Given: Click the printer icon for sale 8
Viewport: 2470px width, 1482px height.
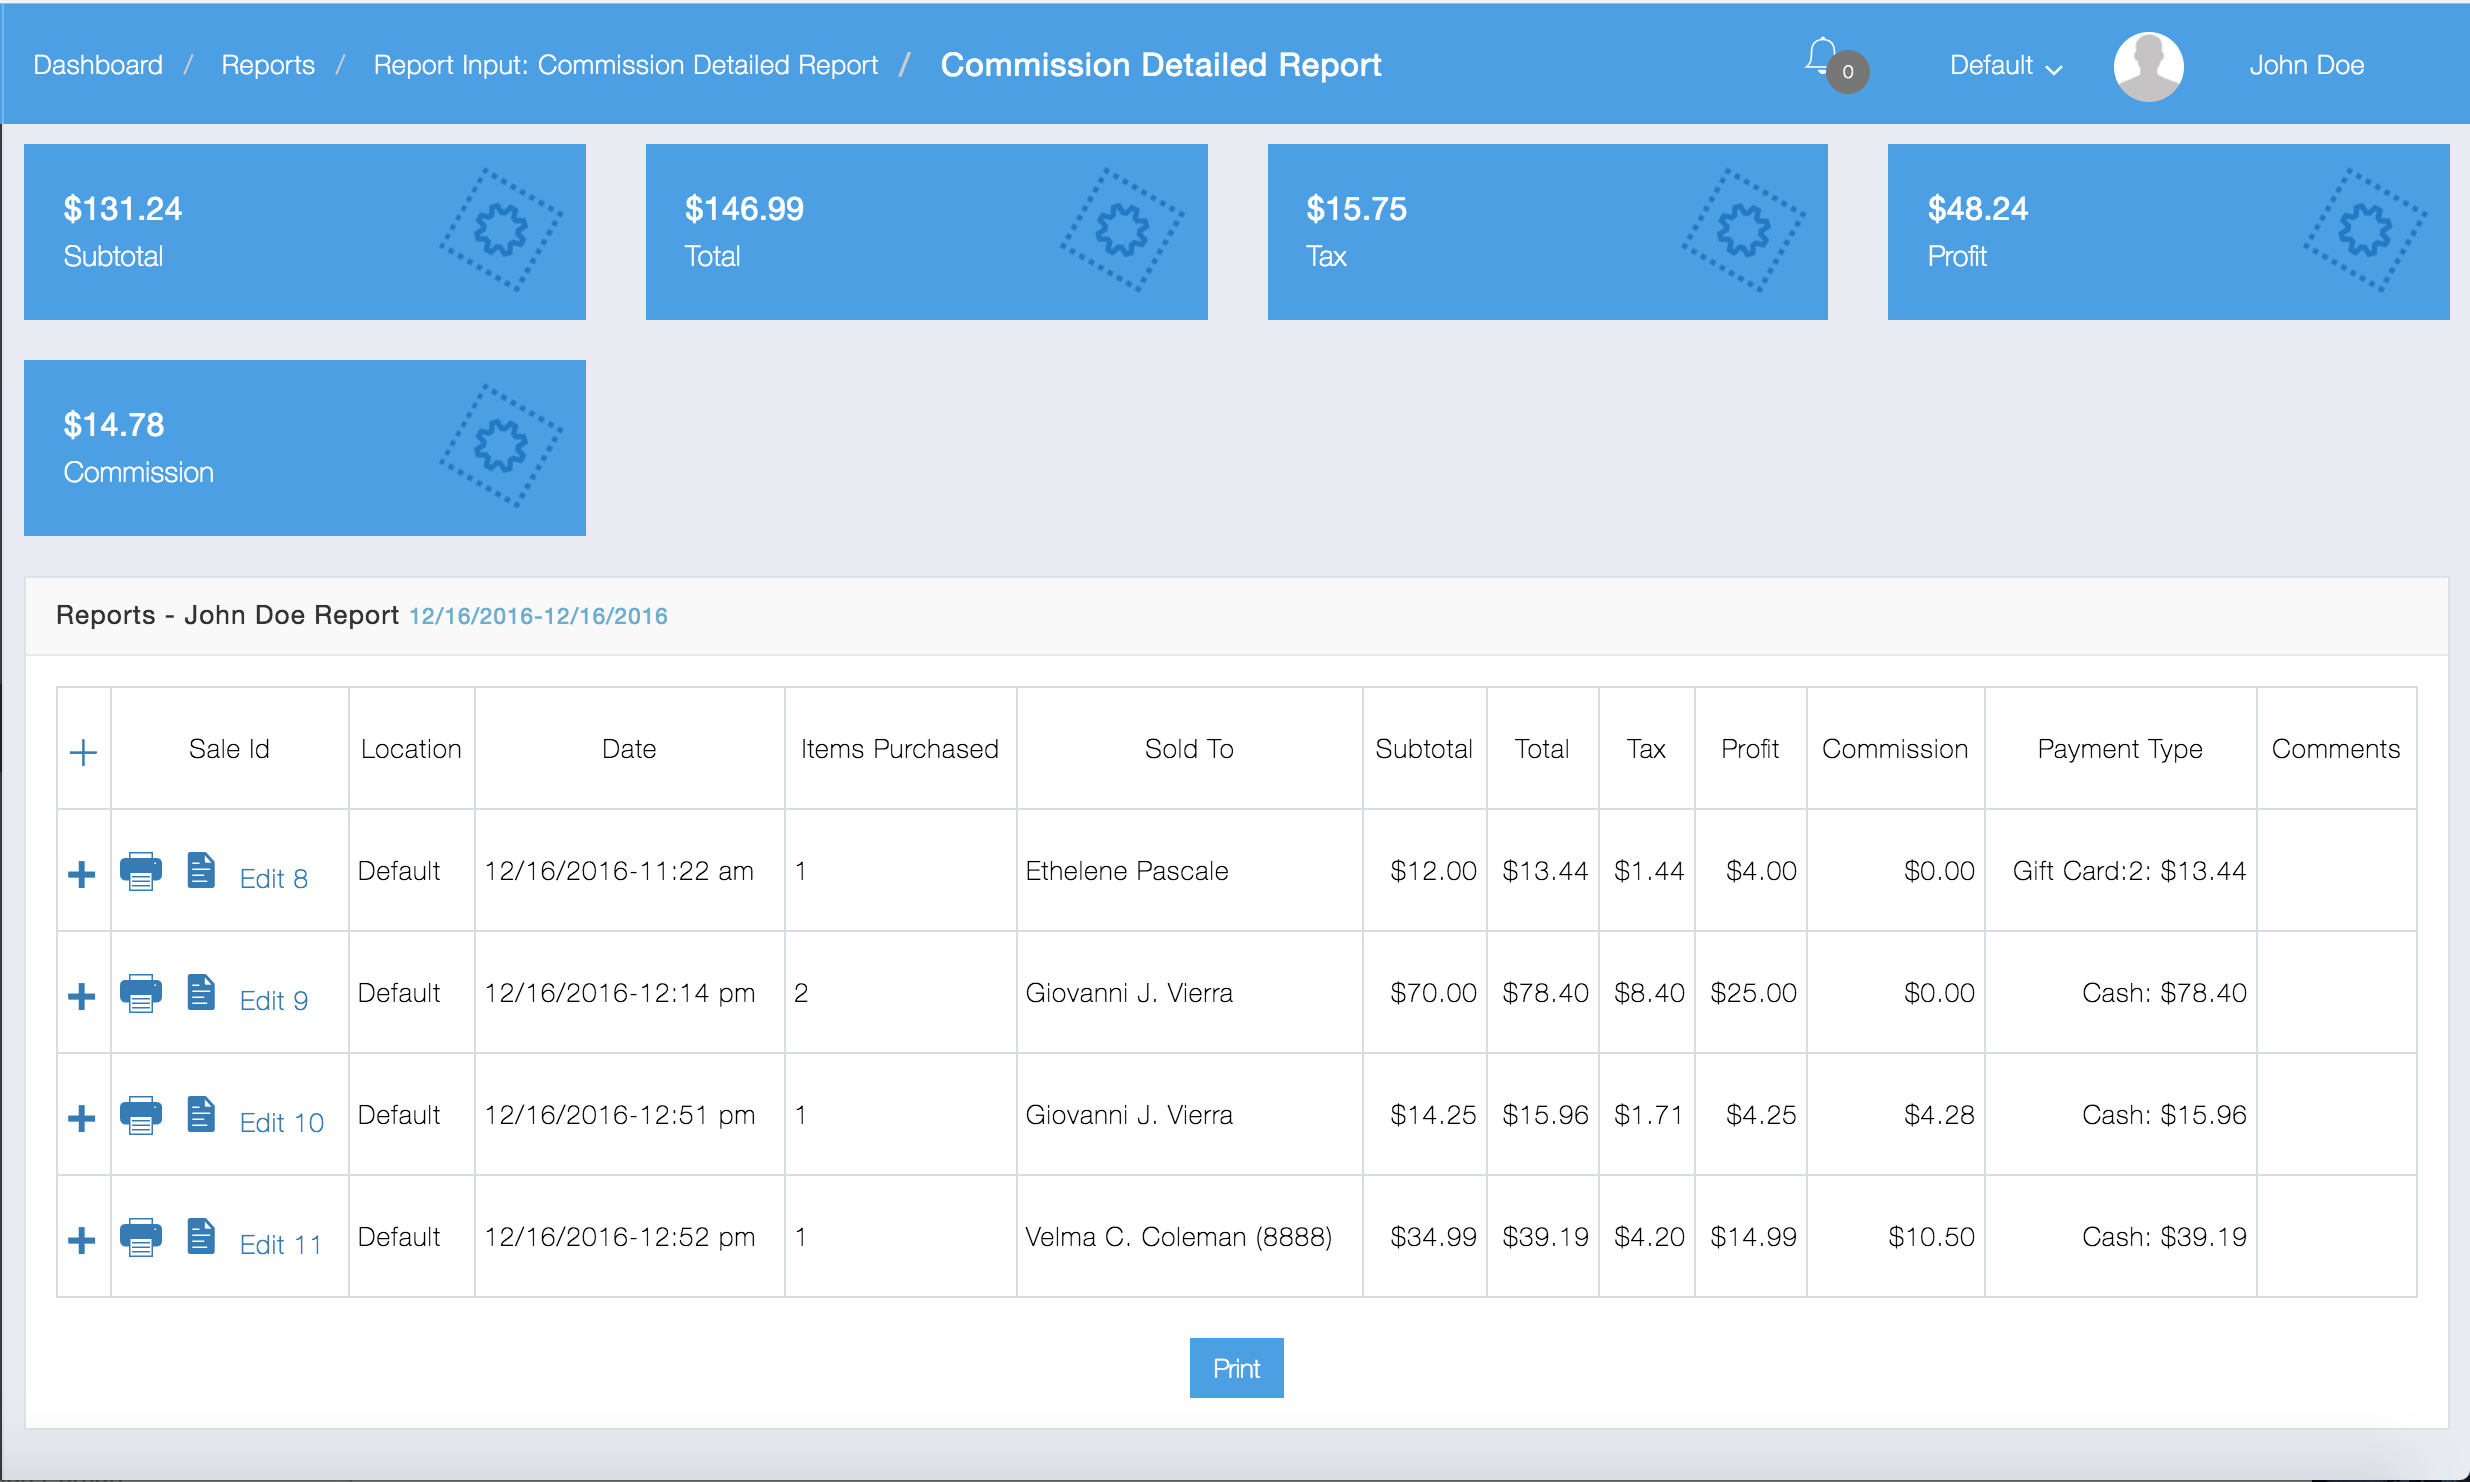Looking at the screenshot, I should [141, 871].
